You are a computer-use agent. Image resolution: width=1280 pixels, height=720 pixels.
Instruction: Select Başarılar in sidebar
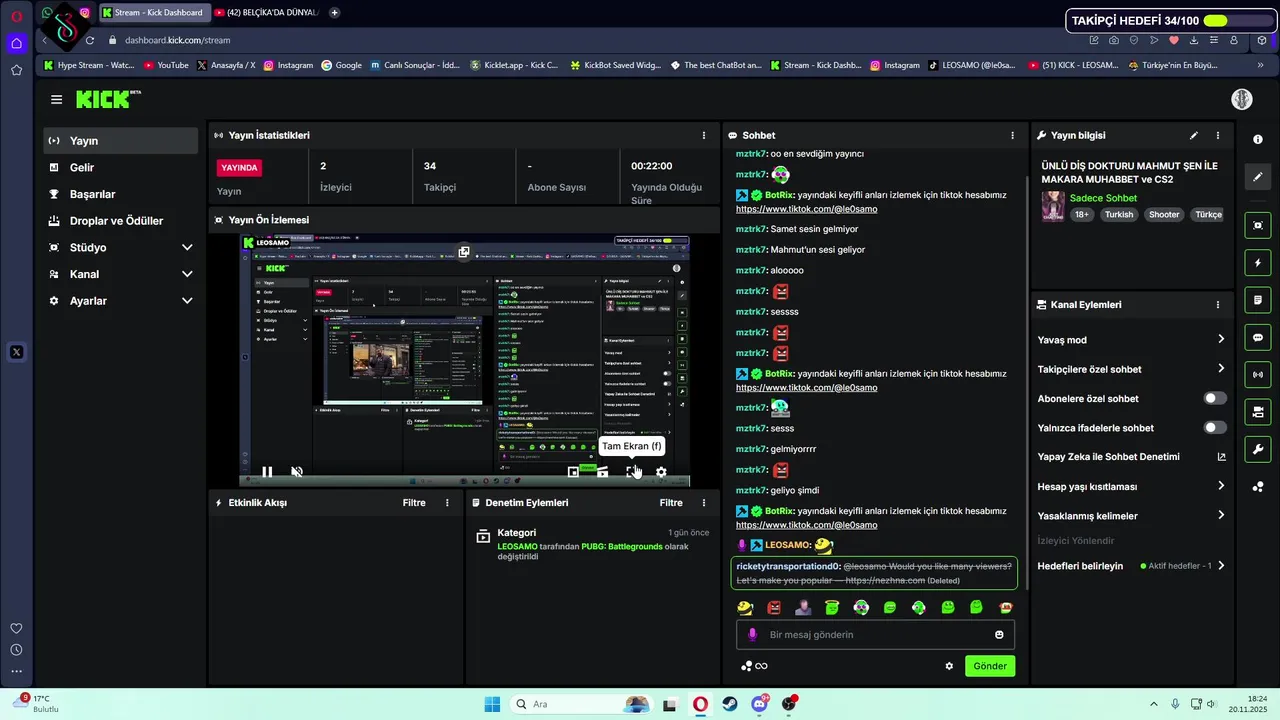click(x=120, y=194)
